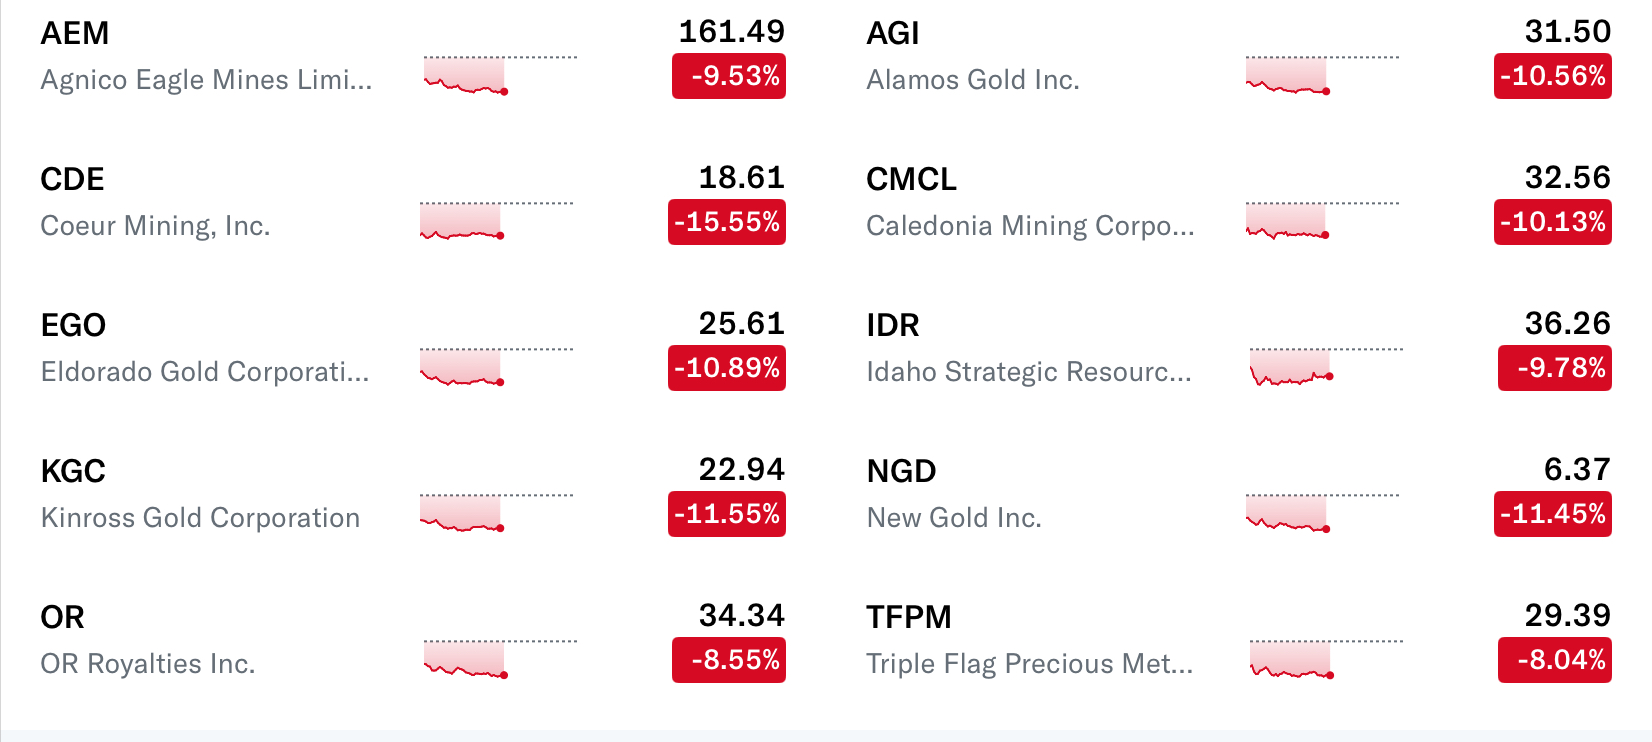Select the OR ticker symbol
1652x742 pixels.
pyautogui.click(x=62, y=617)
